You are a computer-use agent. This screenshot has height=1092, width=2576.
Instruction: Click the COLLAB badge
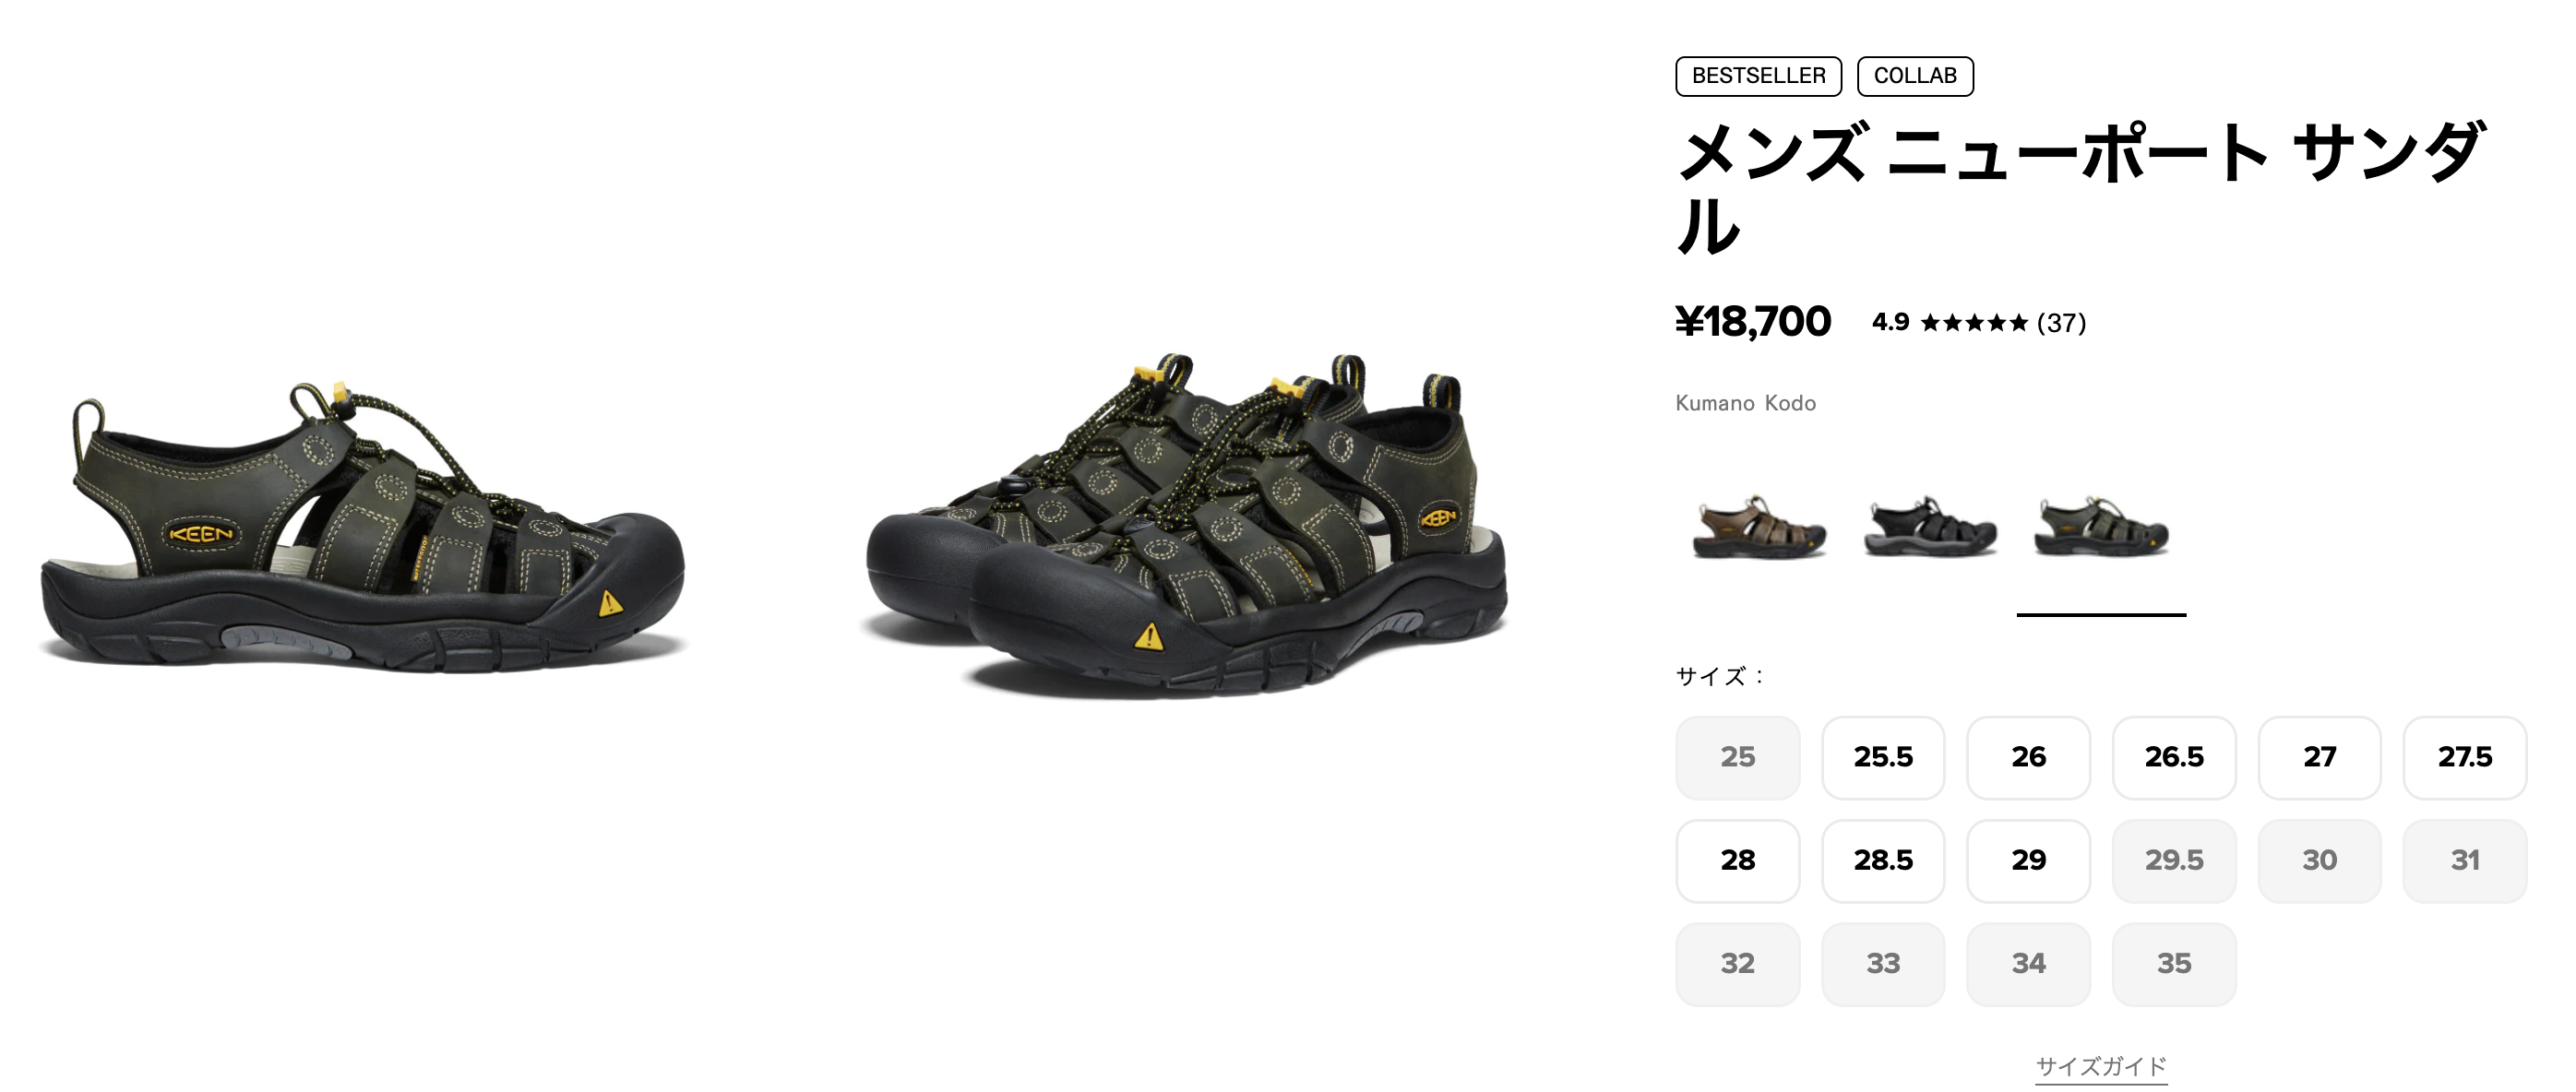click(x=1915, y=76)
